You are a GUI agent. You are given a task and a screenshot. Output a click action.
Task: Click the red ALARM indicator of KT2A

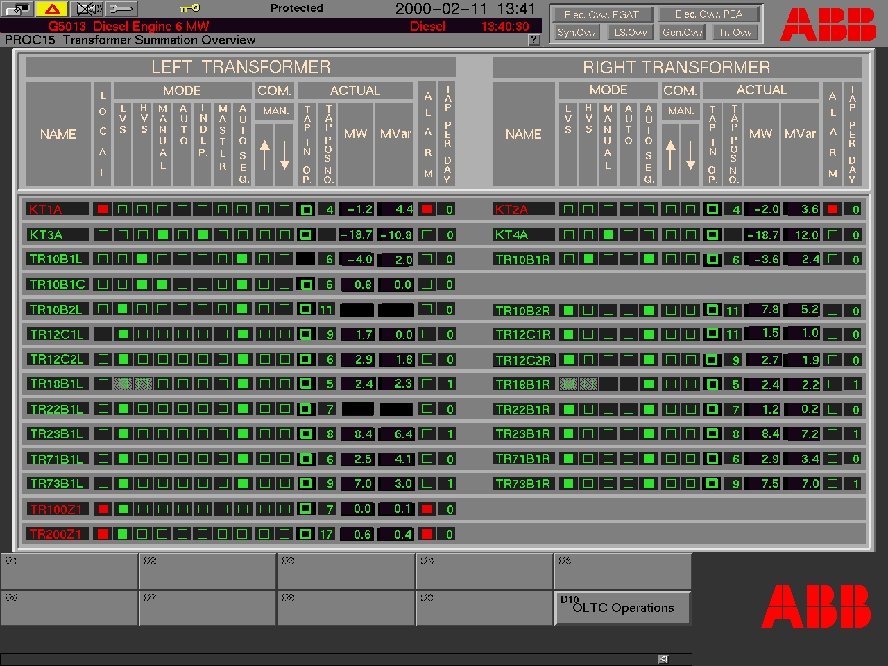832,210
